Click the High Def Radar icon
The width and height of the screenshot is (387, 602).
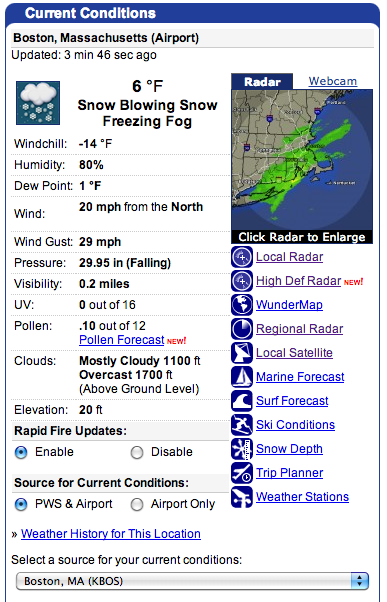coord(242,281)
